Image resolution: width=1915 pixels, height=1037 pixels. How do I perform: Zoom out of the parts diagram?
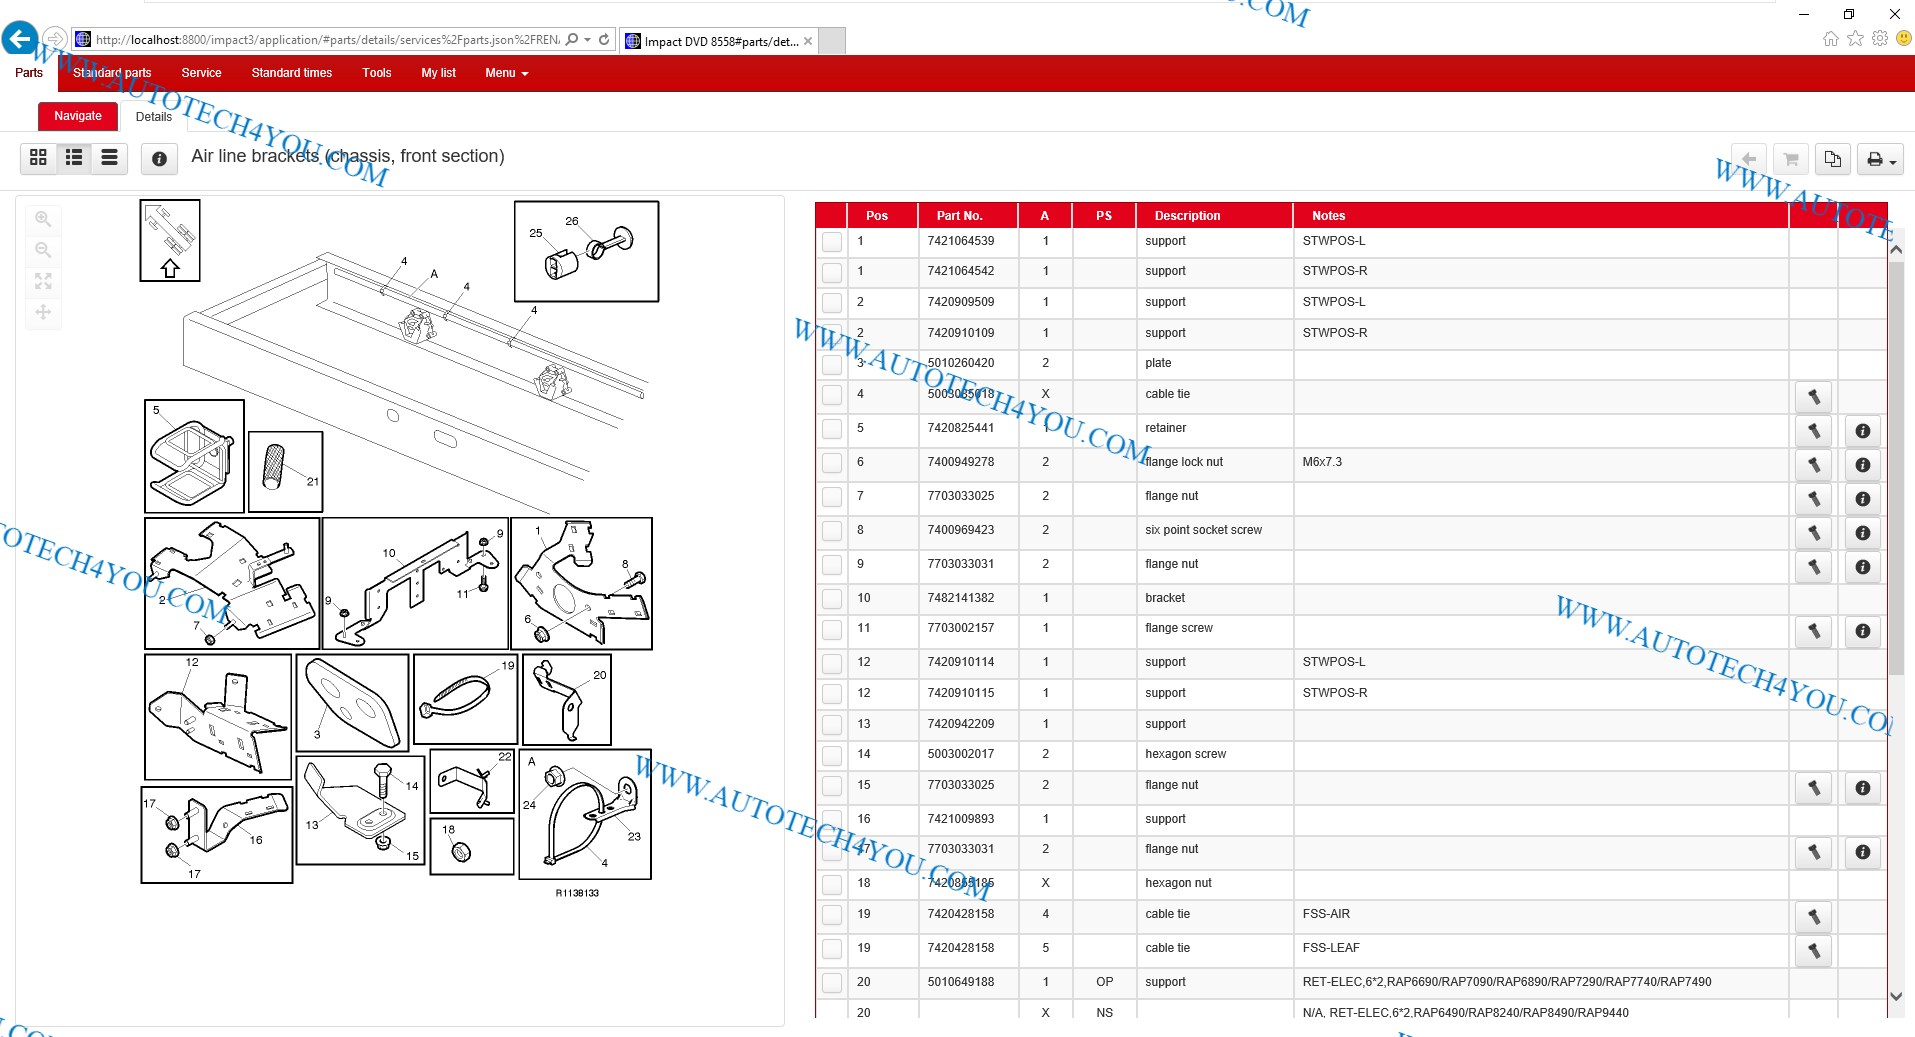(43, 250)
